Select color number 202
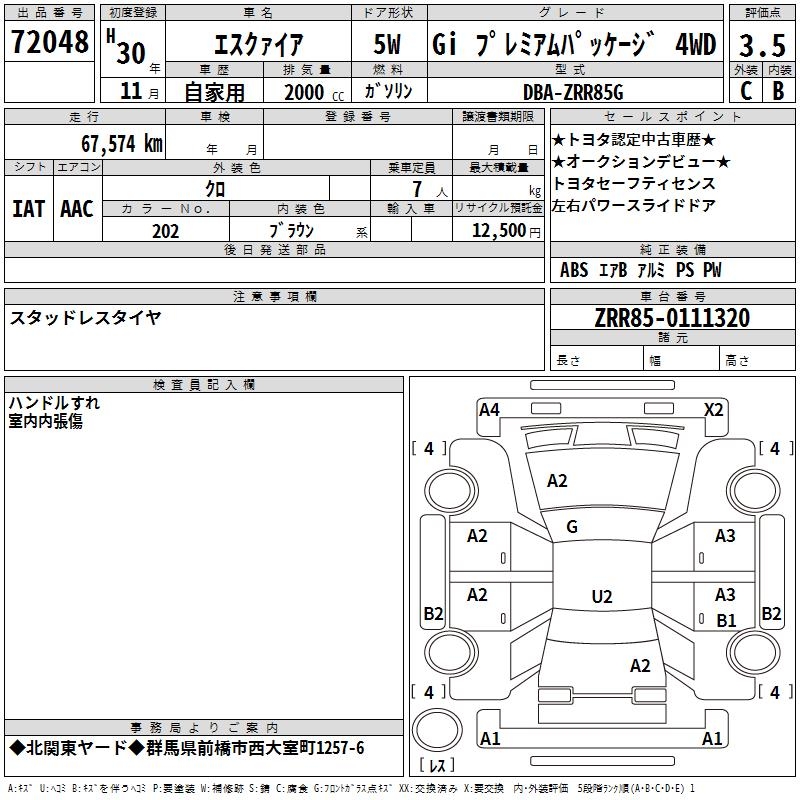Image resolution: width=800 pixels, height=800 pixels. pos(165,231)
